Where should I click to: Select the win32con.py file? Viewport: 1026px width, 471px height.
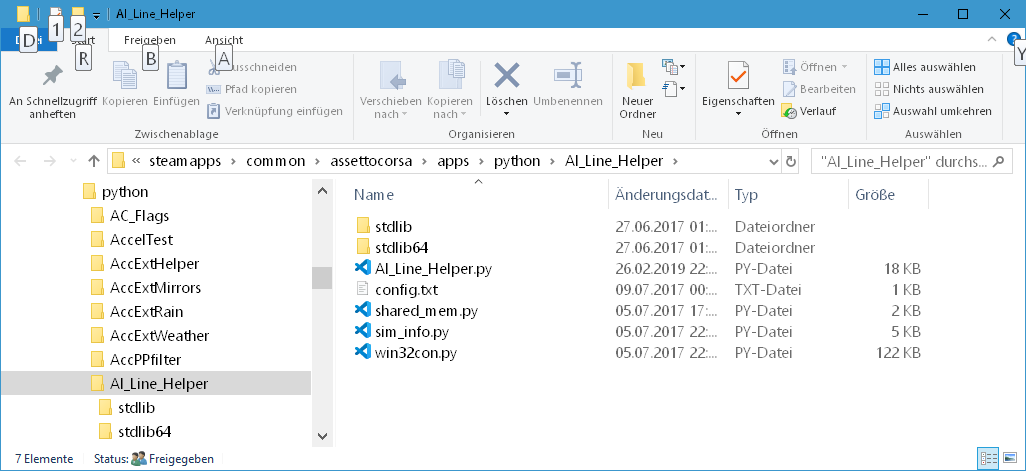coord(416,353)
